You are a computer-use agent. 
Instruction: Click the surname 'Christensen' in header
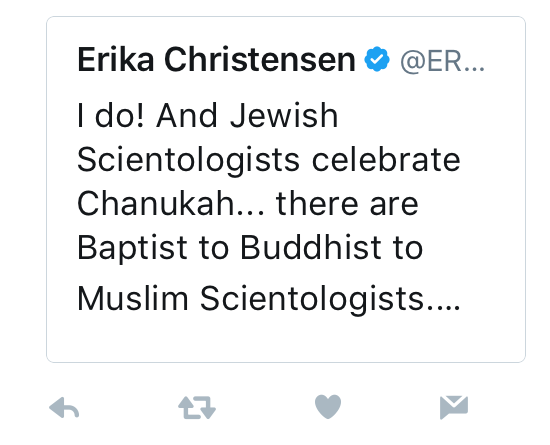click(x=260, y=60)
